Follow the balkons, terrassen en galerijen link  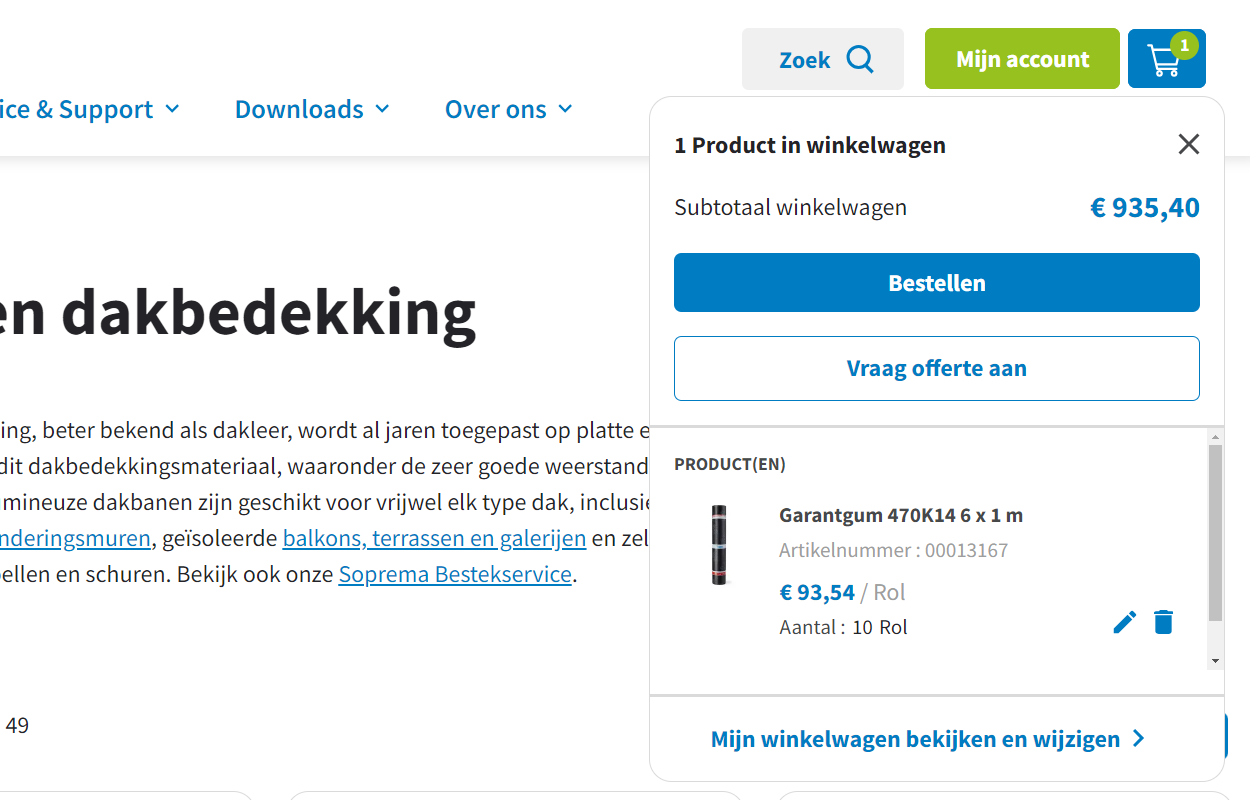coord(434,539)
